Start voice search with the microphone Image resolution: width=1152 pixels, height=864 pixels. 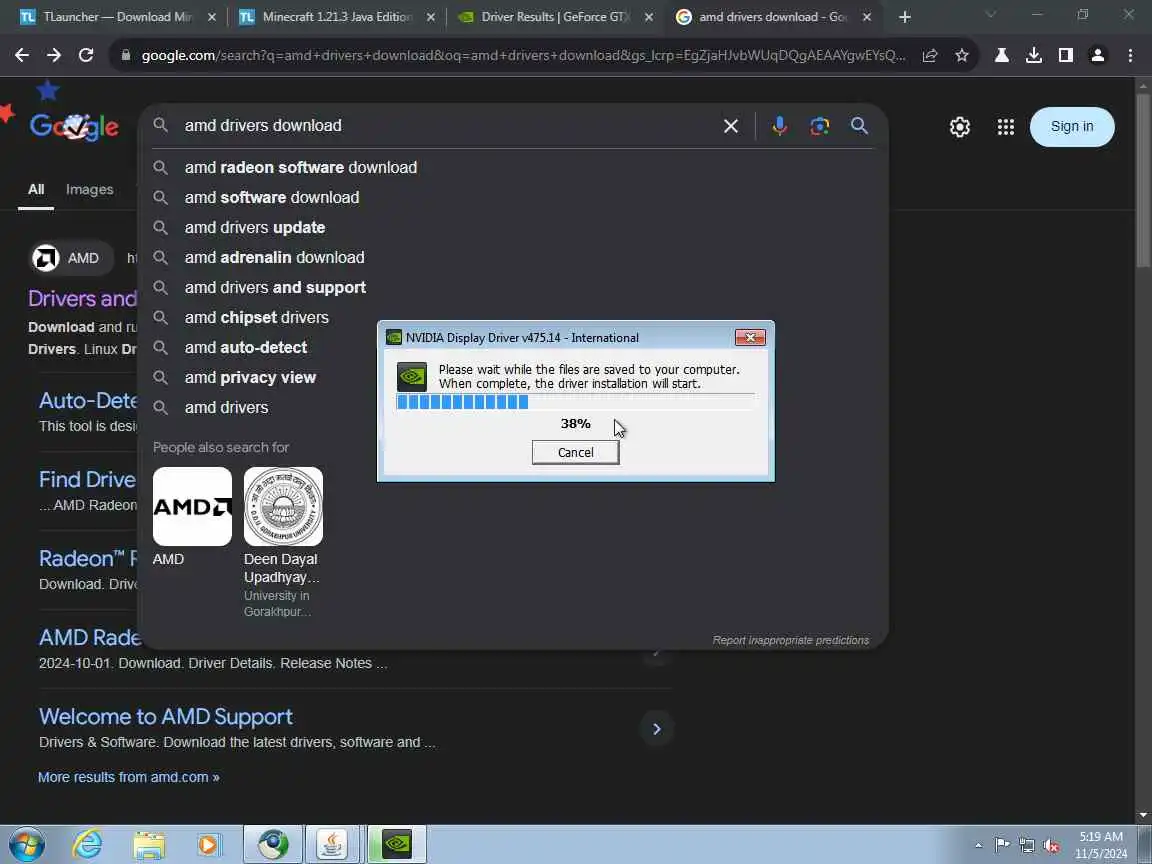pos(780,126)
